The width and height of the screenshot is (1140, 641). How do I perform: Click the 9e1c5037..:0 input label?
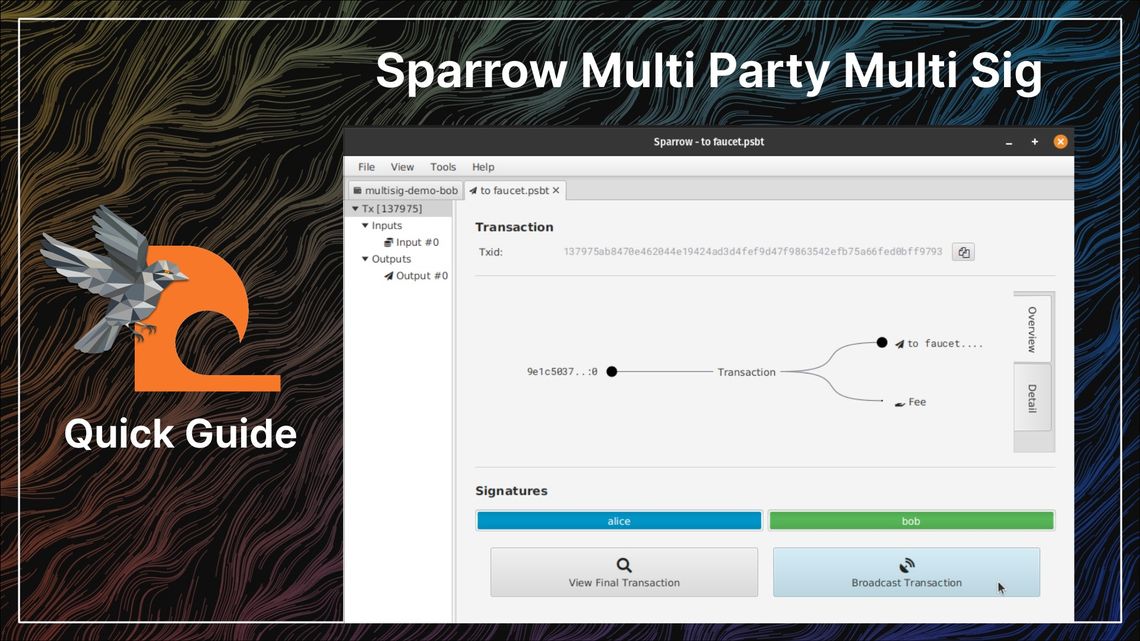pyautogui.click(x=562, y=371)
